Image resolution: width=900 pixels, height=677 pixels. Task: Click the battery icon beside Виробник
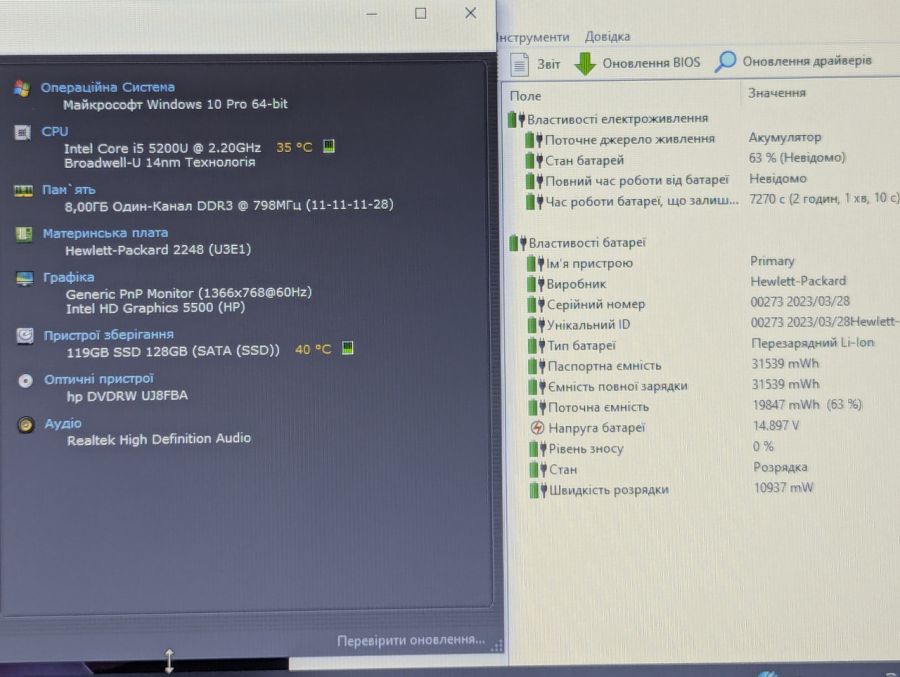click(536, 284)
